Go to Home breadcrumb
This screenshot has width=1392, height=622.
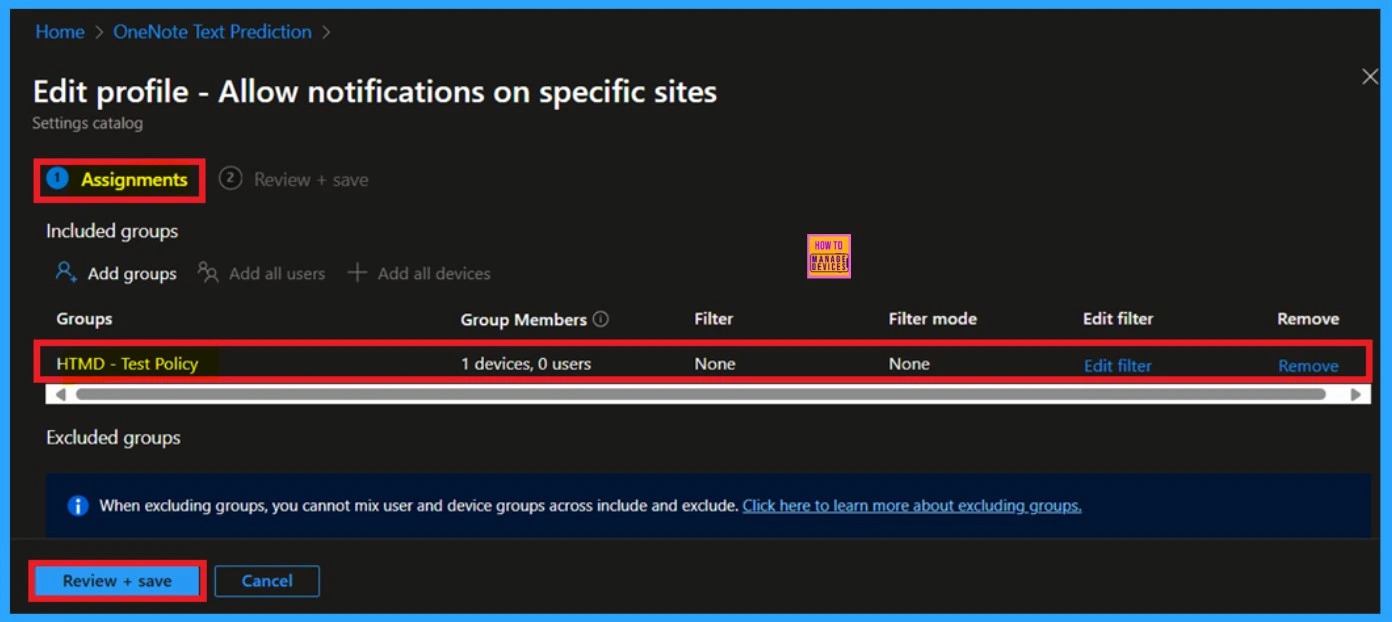(60, 32)
